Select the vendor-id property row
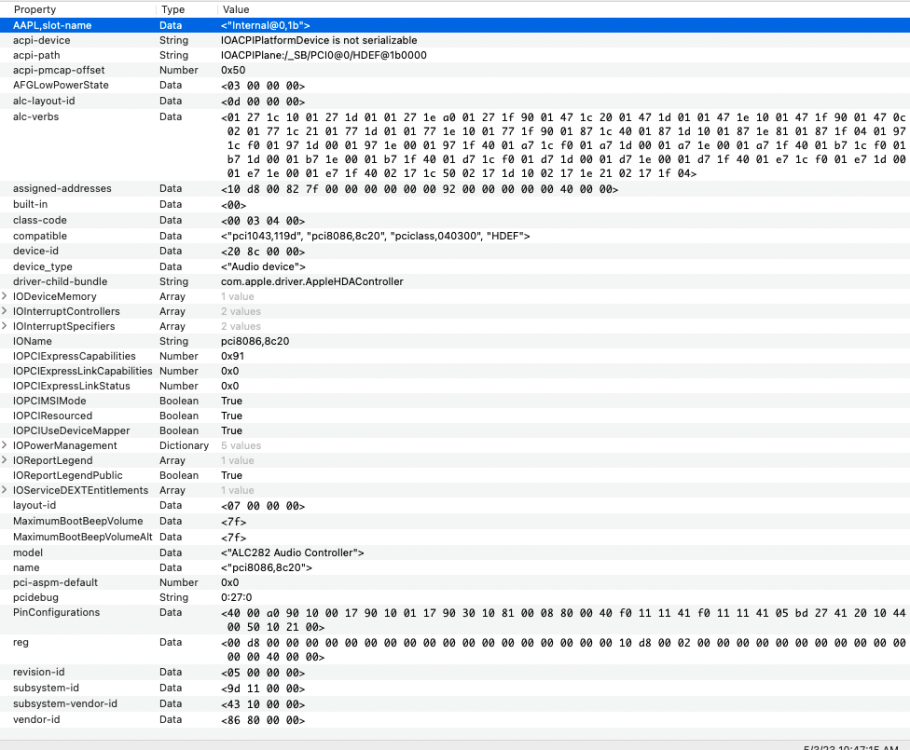 455,720
